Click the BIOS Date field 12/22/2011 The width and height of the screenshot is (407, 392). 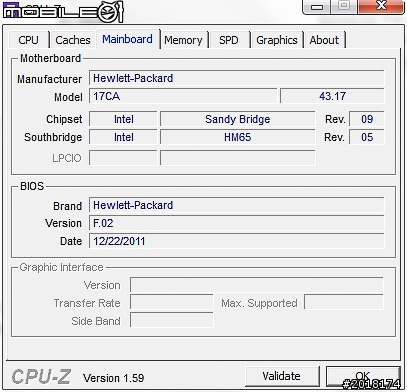click(237, 241)
